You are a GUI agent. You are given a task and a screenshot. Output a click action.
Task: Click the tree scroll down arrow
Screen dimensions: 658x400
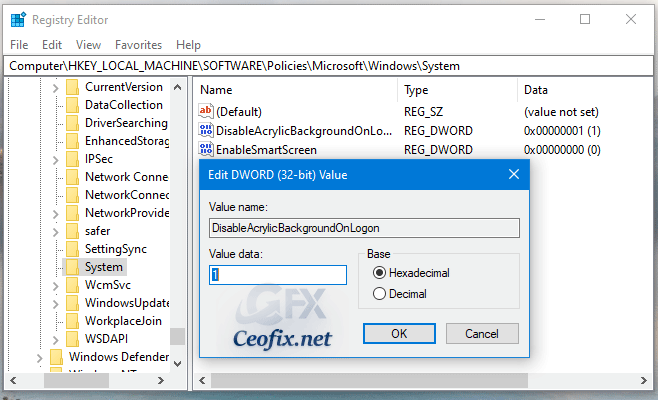click(178, 363)
